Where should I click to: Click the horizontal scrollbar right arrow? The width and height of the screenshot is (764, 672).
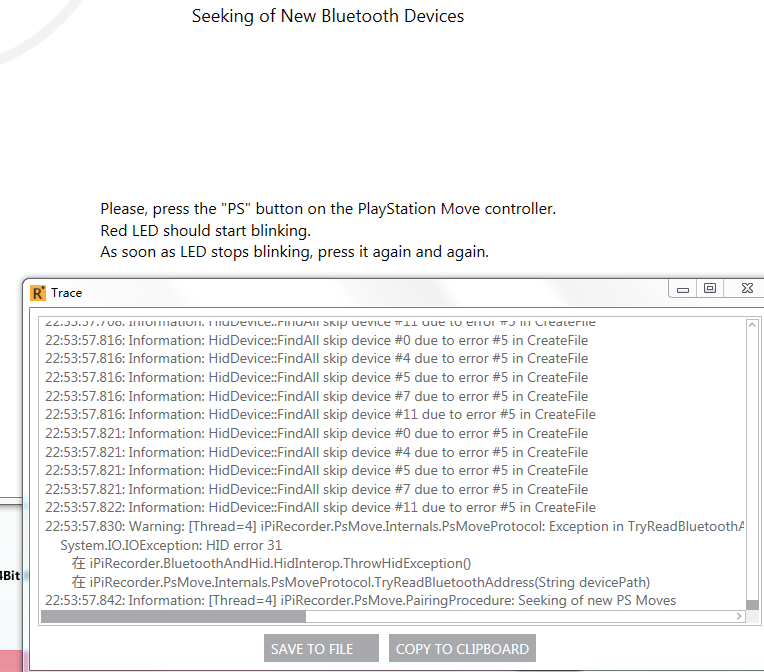[739, 616]
